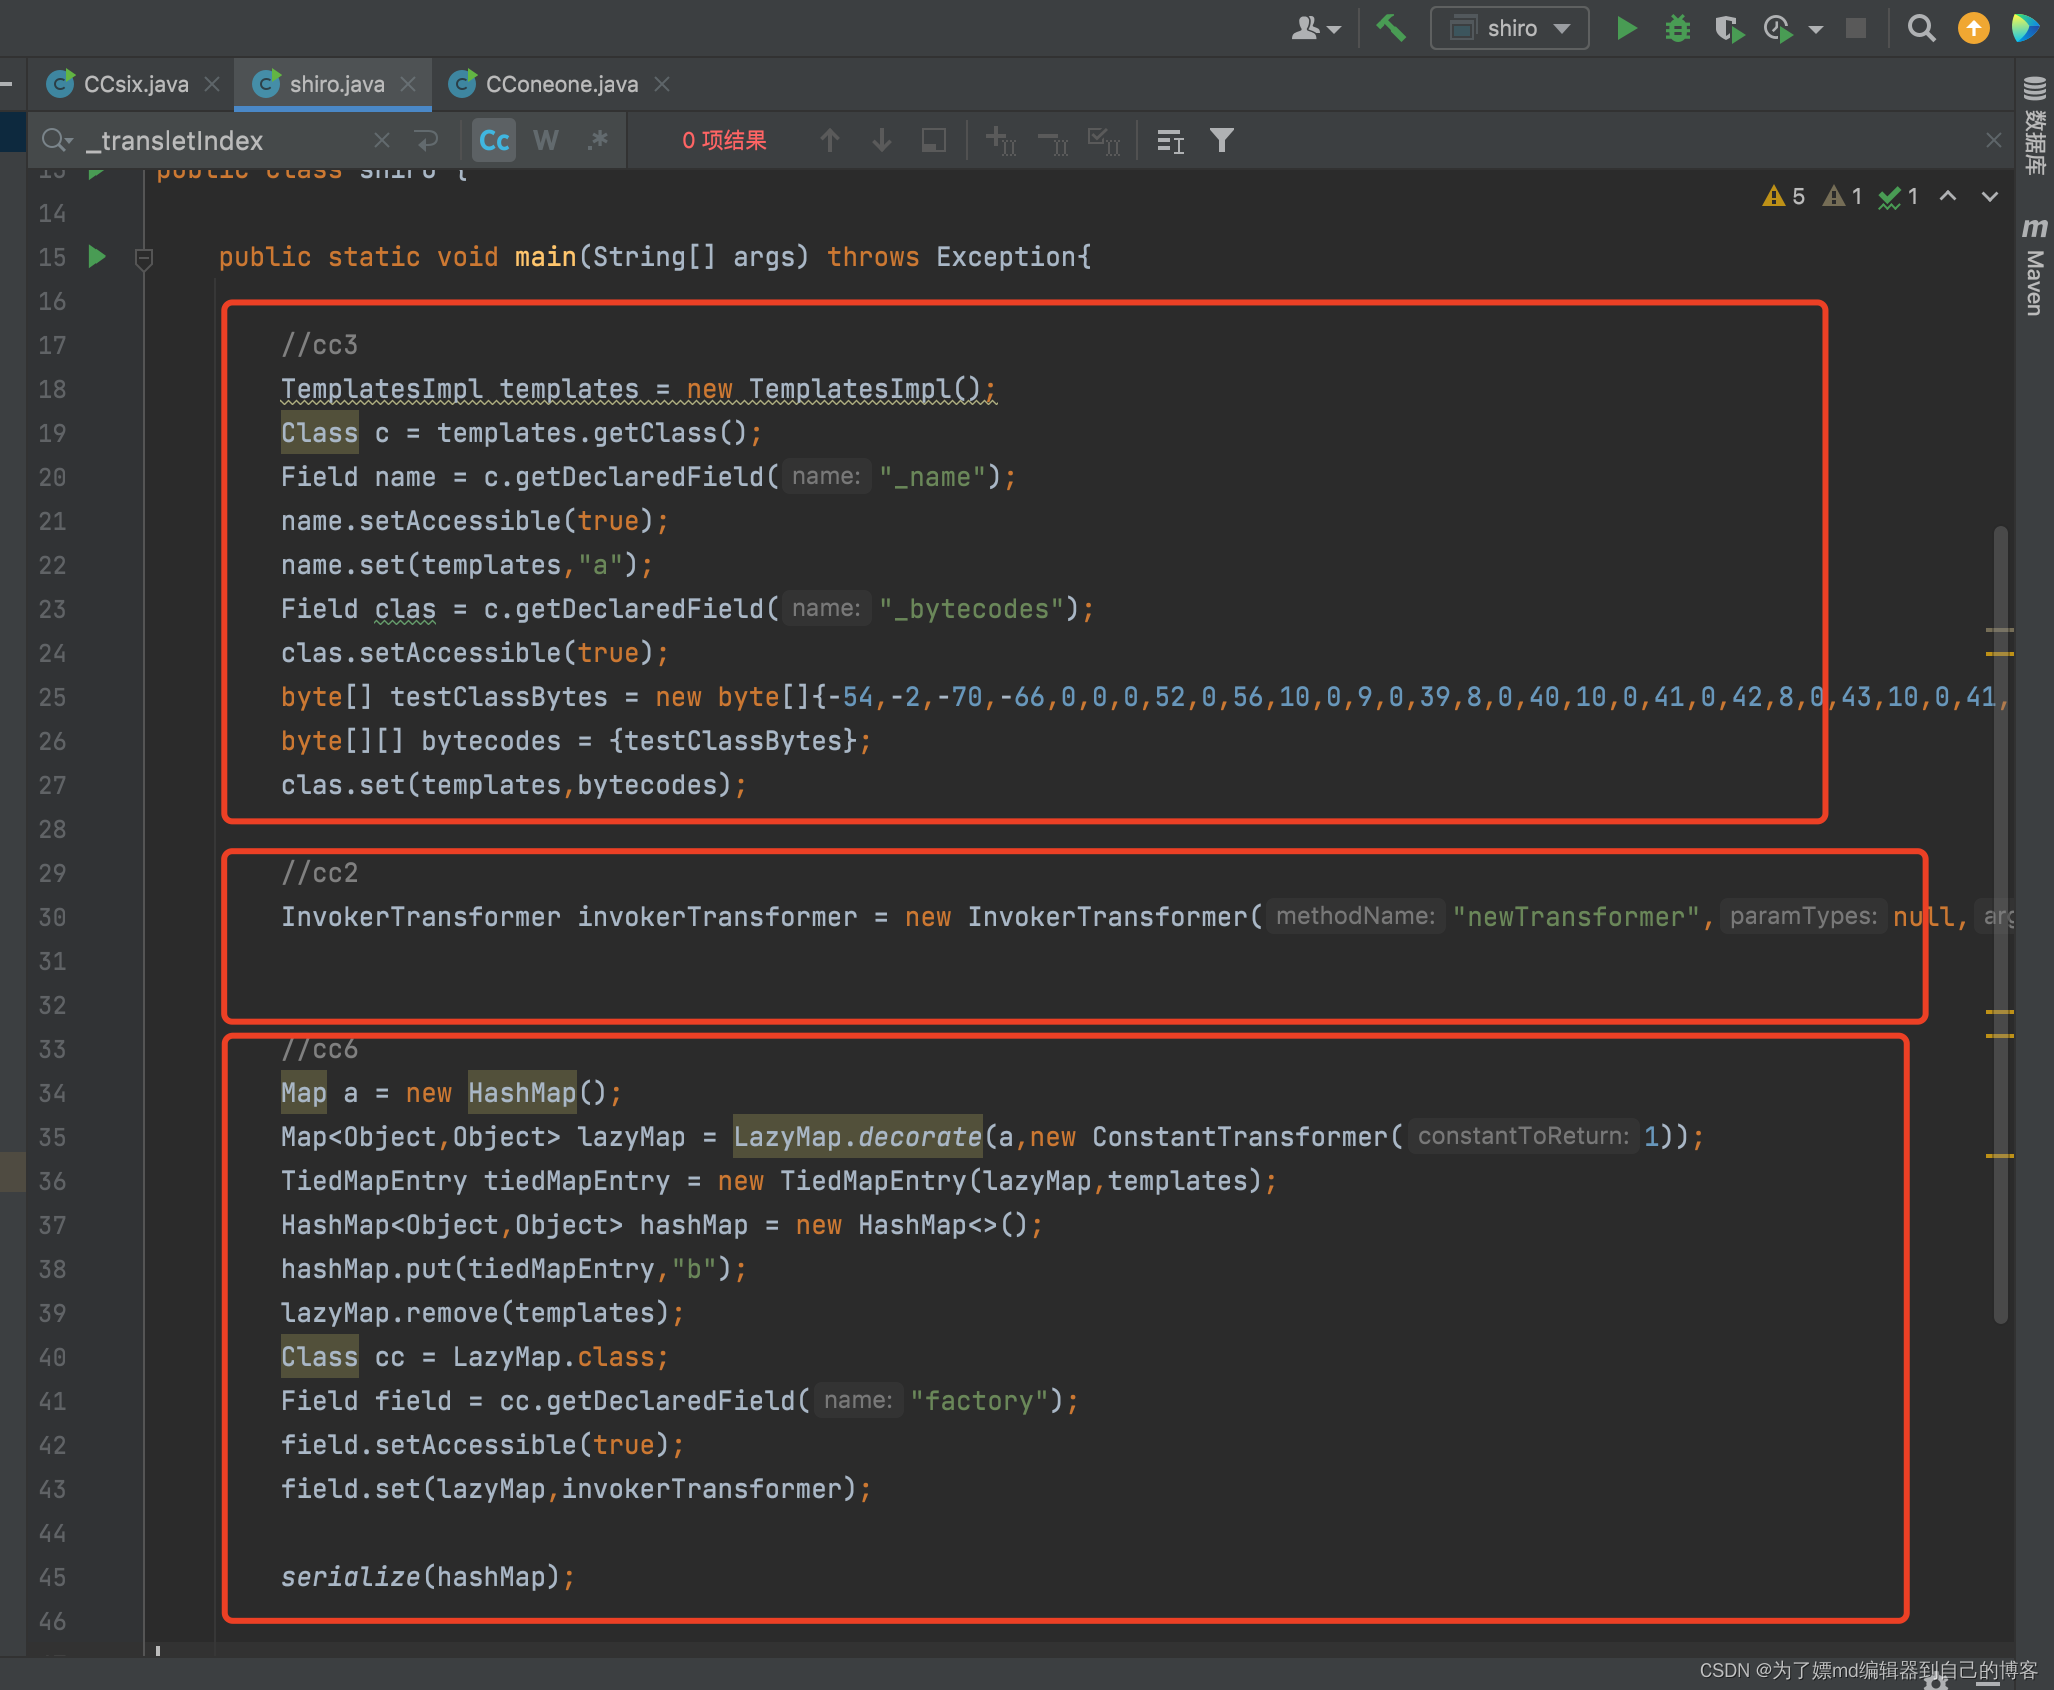Click the orange update arrow icon

point(1973,28)
